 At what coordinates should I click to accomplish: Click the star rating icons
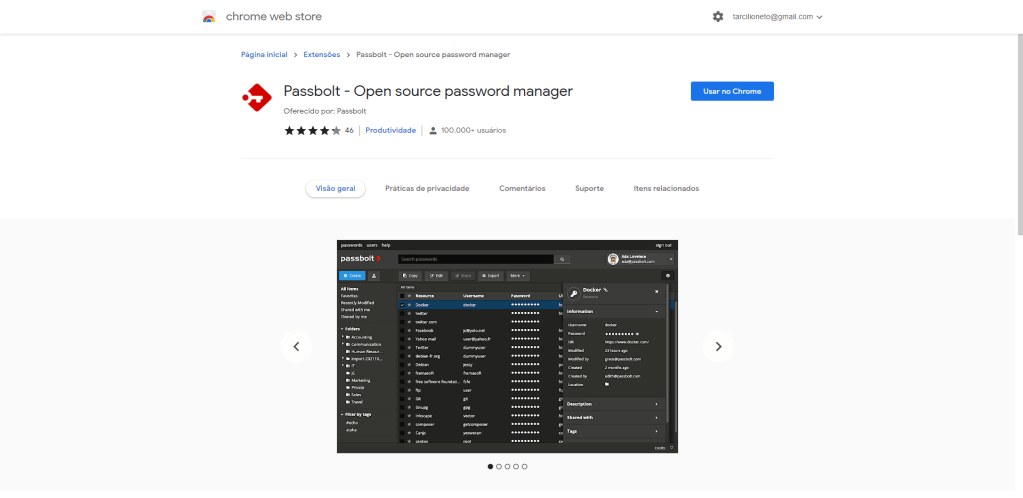click(x=312, y=130)
